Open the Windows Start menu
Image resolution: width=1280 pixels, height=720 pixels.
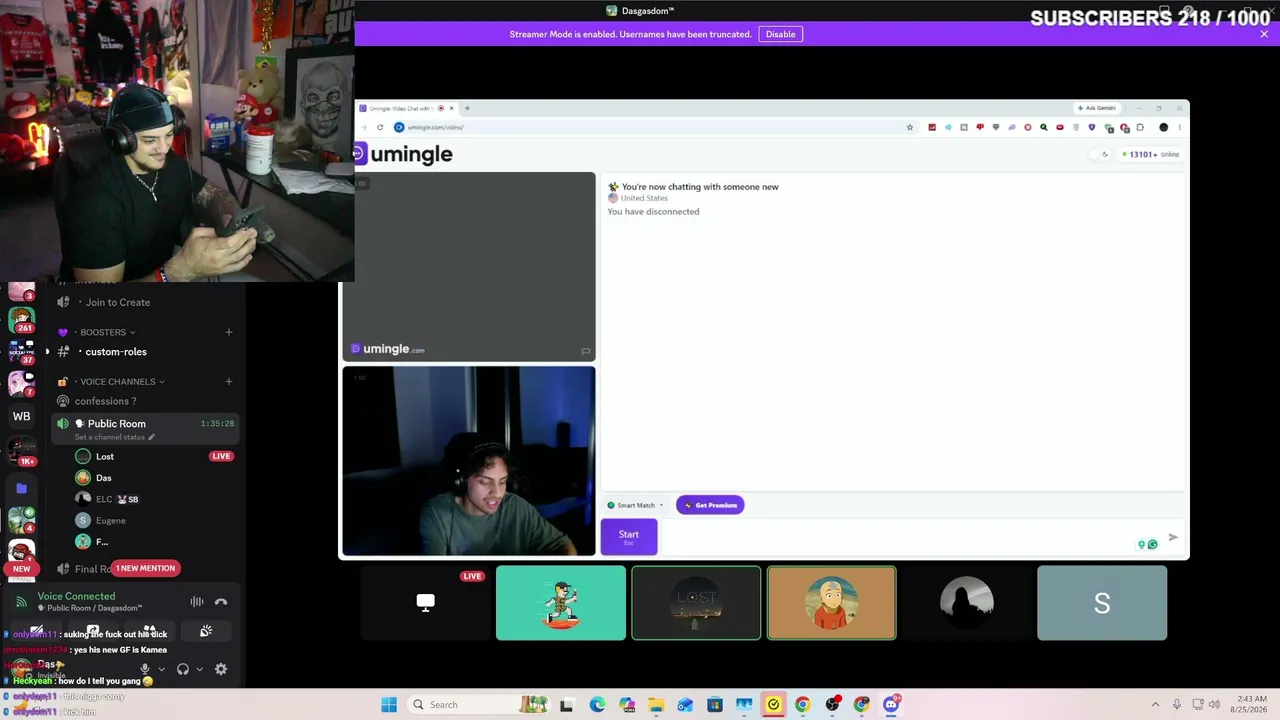point(389,704)
